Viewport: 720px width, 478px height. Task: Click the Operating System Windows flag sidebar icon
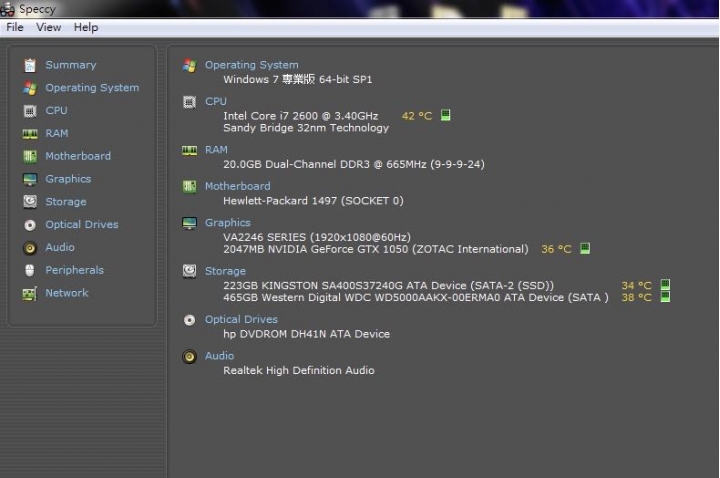(30, 88)
